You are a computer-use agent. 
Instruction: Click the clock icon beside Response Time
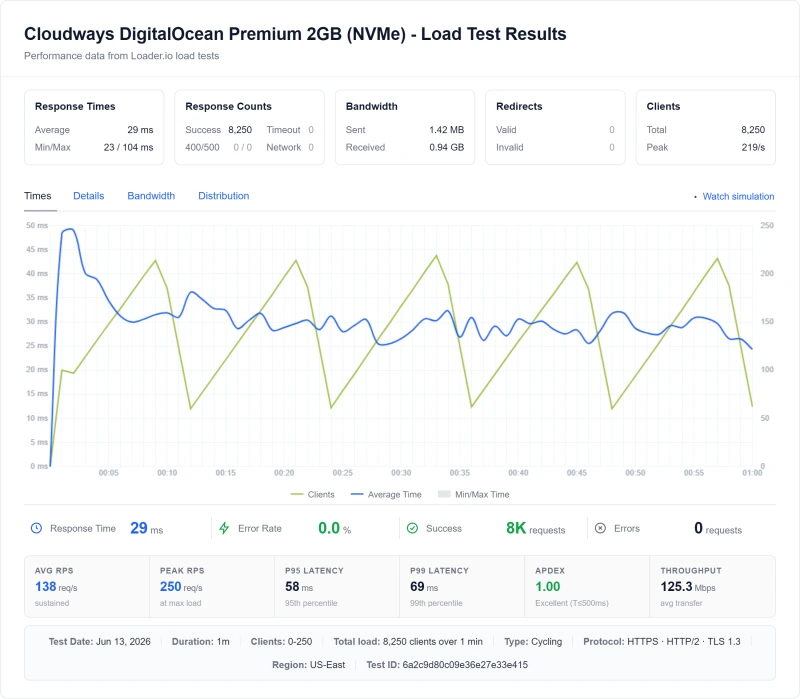click(x=36, y=528)
